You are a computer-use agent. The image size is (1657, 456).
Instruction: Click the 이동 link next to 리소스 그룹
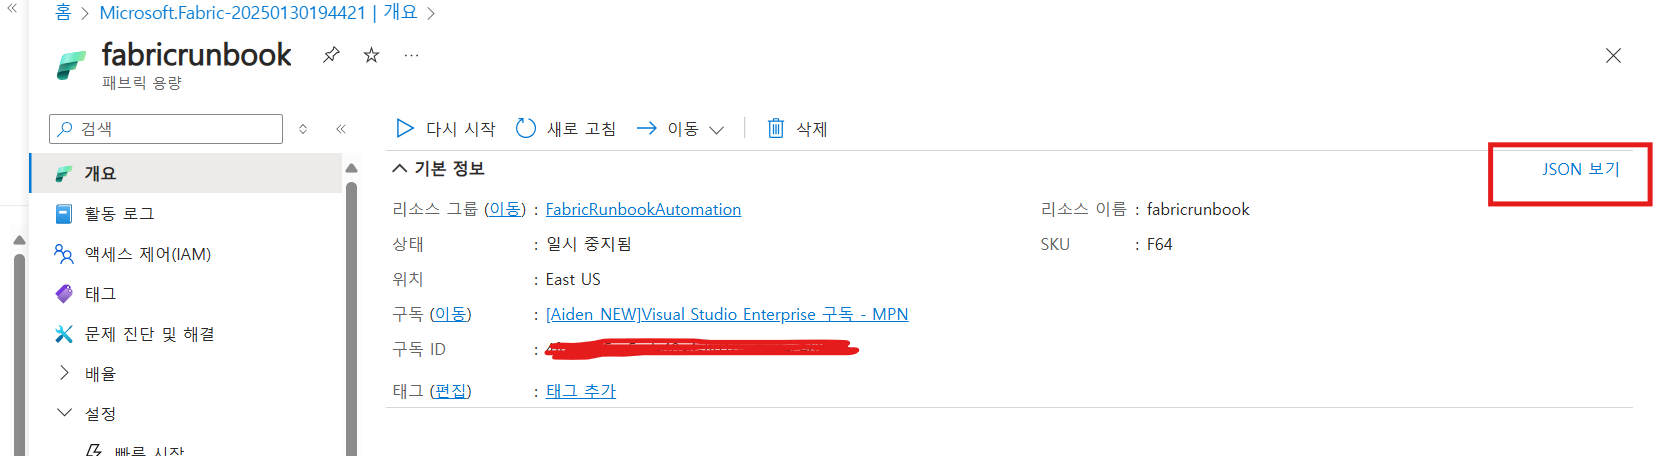coord(505,209)
